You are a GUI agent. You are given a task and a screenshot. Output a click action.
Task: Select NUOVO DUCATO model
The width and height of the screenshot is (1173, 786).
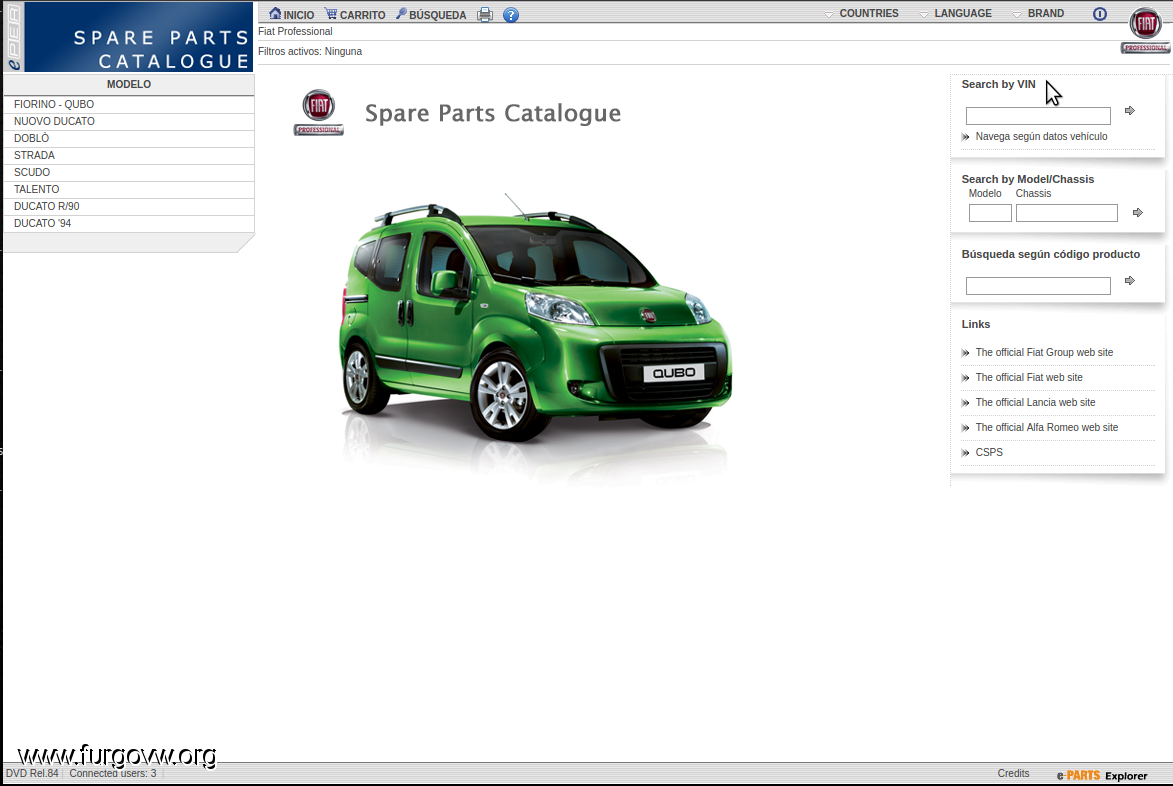click(129, 121)
